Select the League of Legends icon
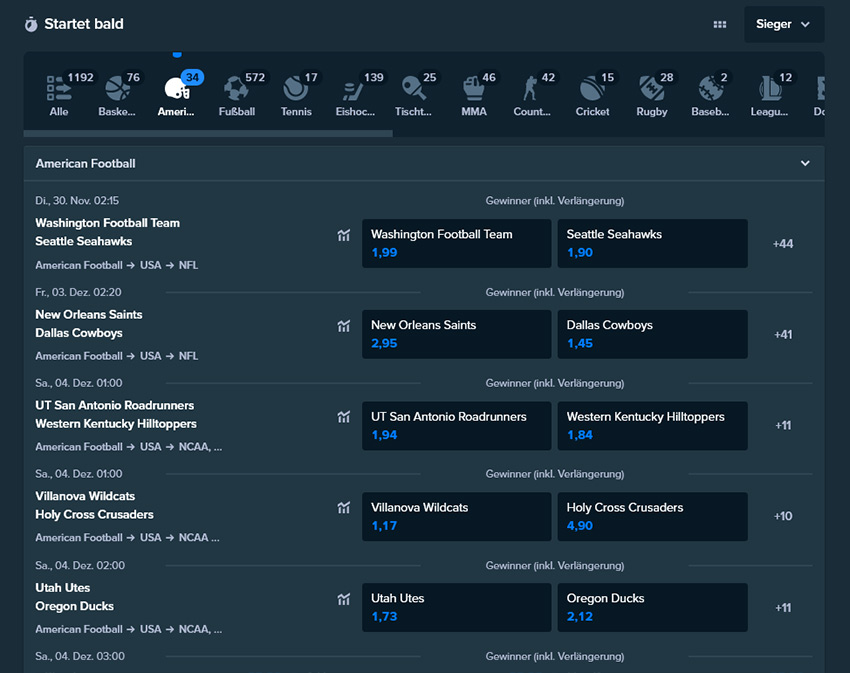This screenshot has width=850, height=673. [770, 88]
